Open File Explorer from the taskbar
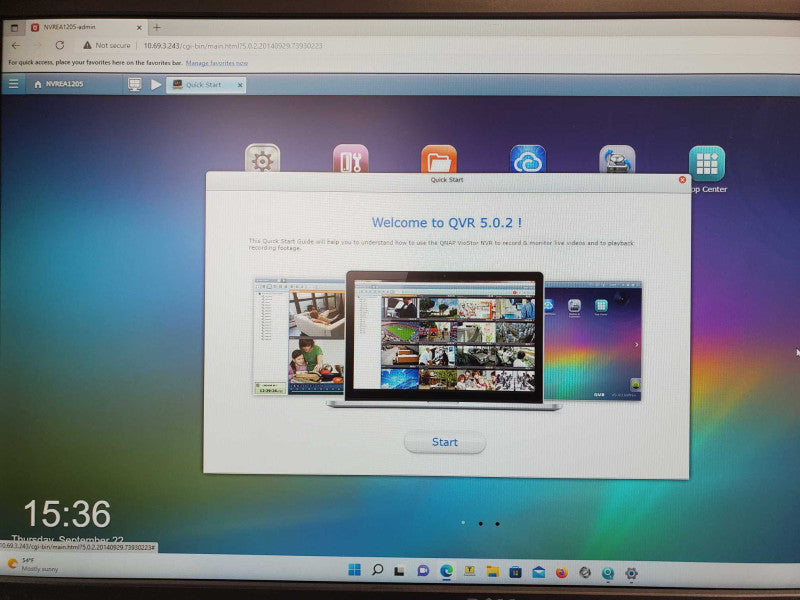Screen dimensions: 800x600 492,571
